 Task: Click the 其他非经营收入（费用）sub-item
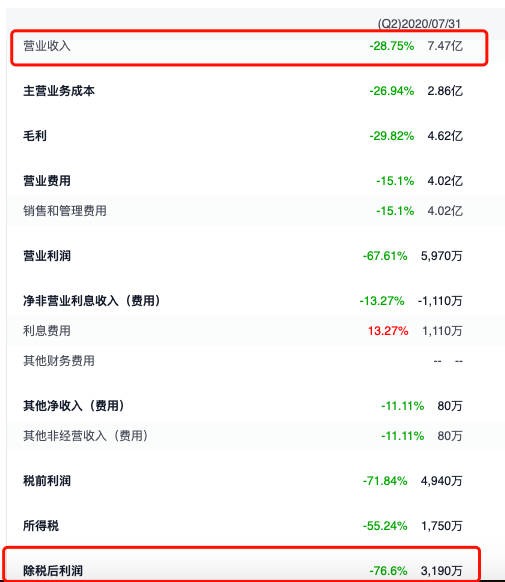86,436
